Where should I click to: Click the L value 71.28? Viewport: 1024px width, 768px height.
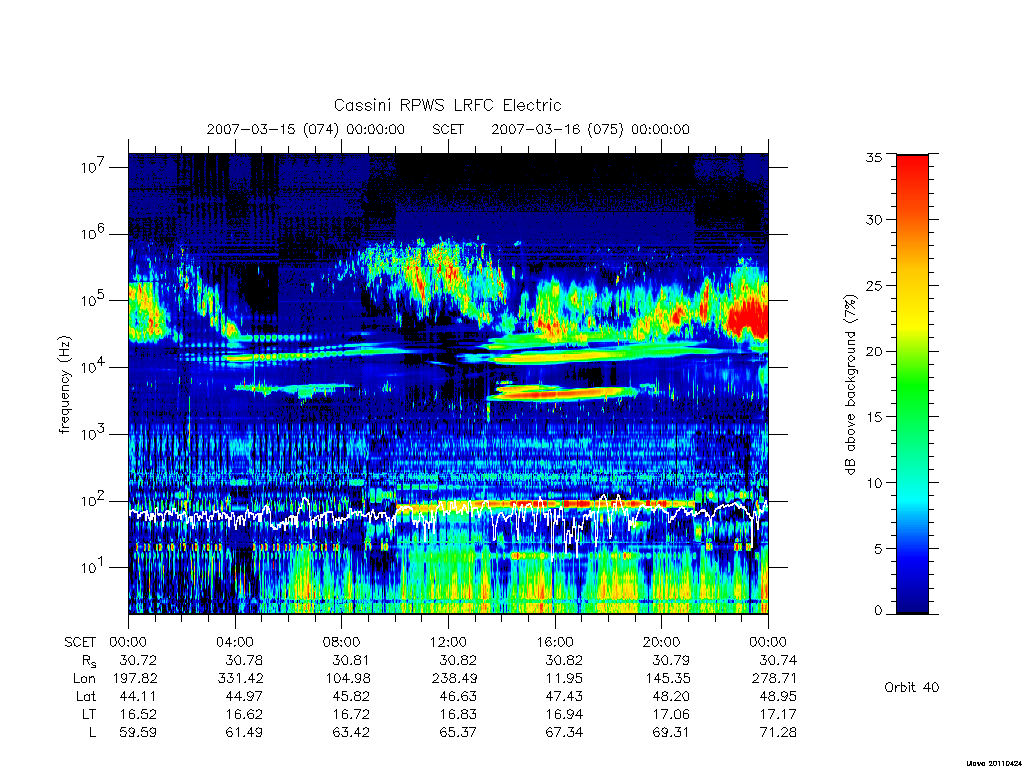(x=778, y=732)
